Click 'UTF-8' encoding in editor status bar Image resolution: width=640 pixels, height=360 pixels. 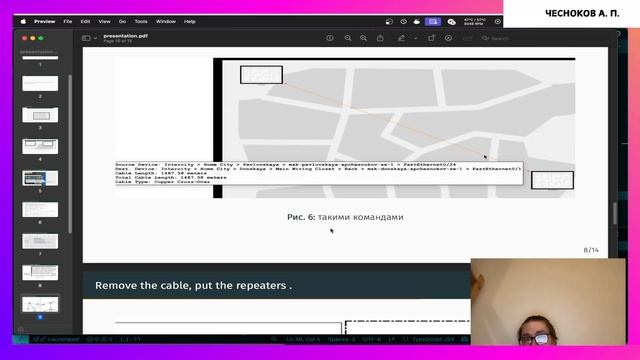[371, 339]
